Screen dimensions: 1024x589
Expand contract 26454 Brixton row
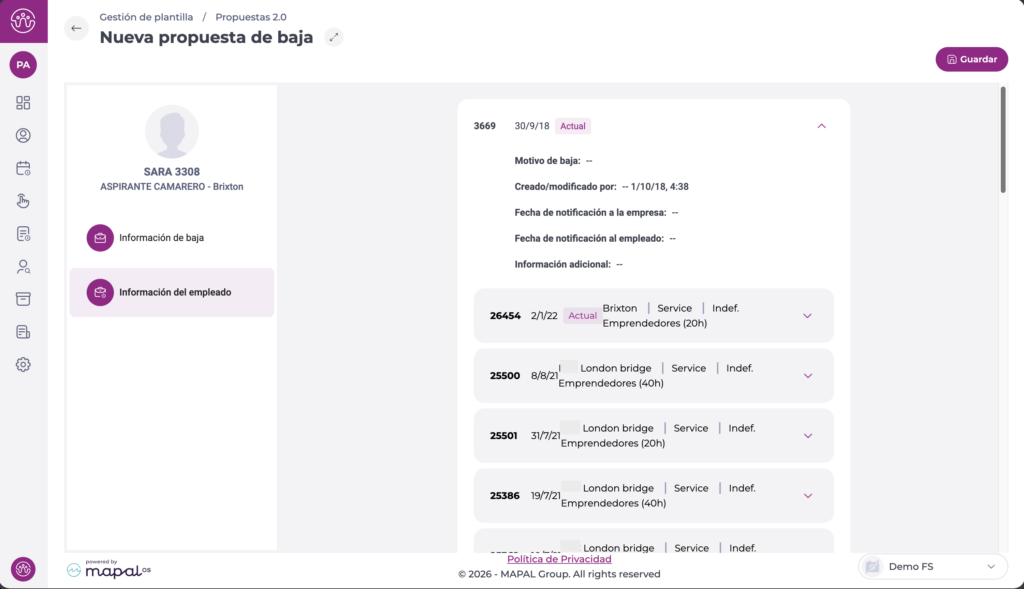click(x=808, y=316)
